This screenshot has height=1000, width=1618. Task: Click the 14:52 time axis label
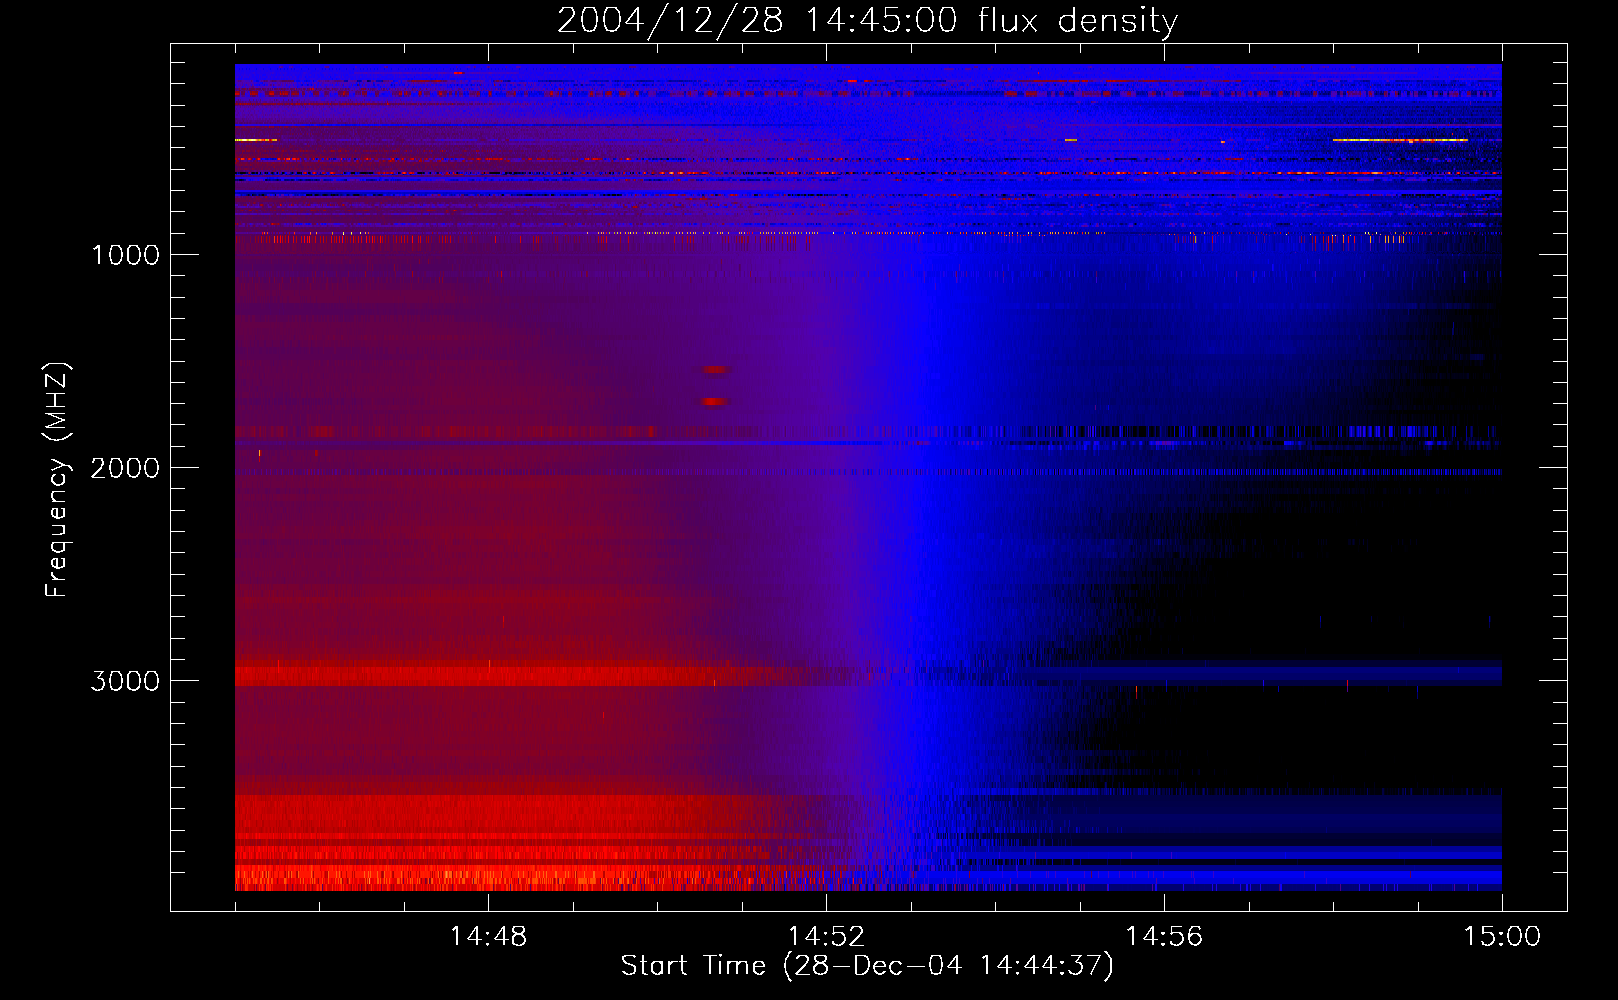pos(826,936)
